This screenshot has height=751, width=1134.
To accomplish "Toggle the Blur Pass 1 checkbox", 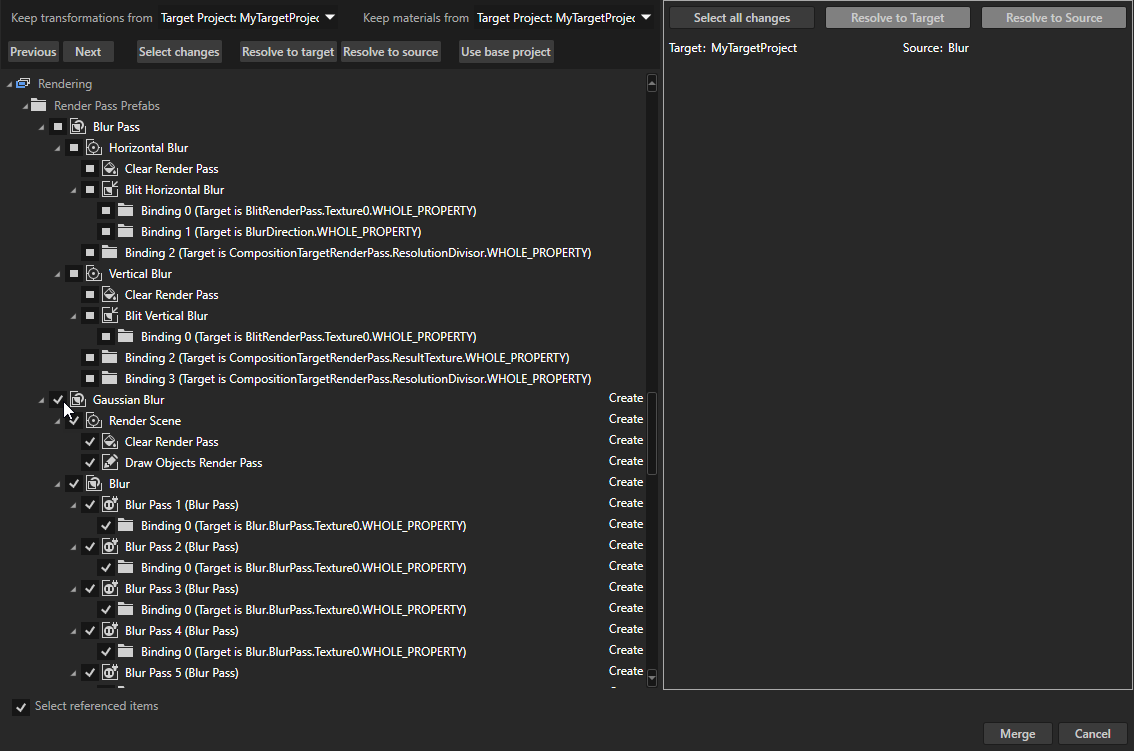I will pyautogui.click(x=89, y=504).
